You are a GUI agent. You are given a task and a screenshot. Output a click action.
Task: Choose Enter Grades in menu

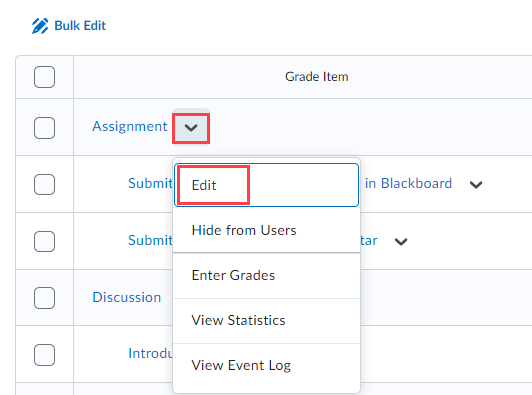pyautogui.click(x=266, y=276)
